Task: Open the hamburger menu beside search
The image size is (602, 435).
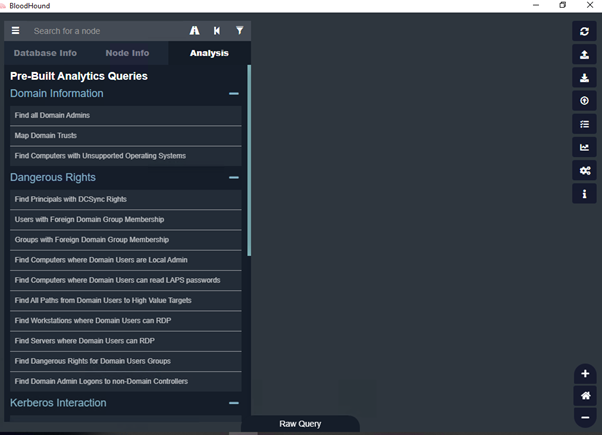Action: coord(15,31)
